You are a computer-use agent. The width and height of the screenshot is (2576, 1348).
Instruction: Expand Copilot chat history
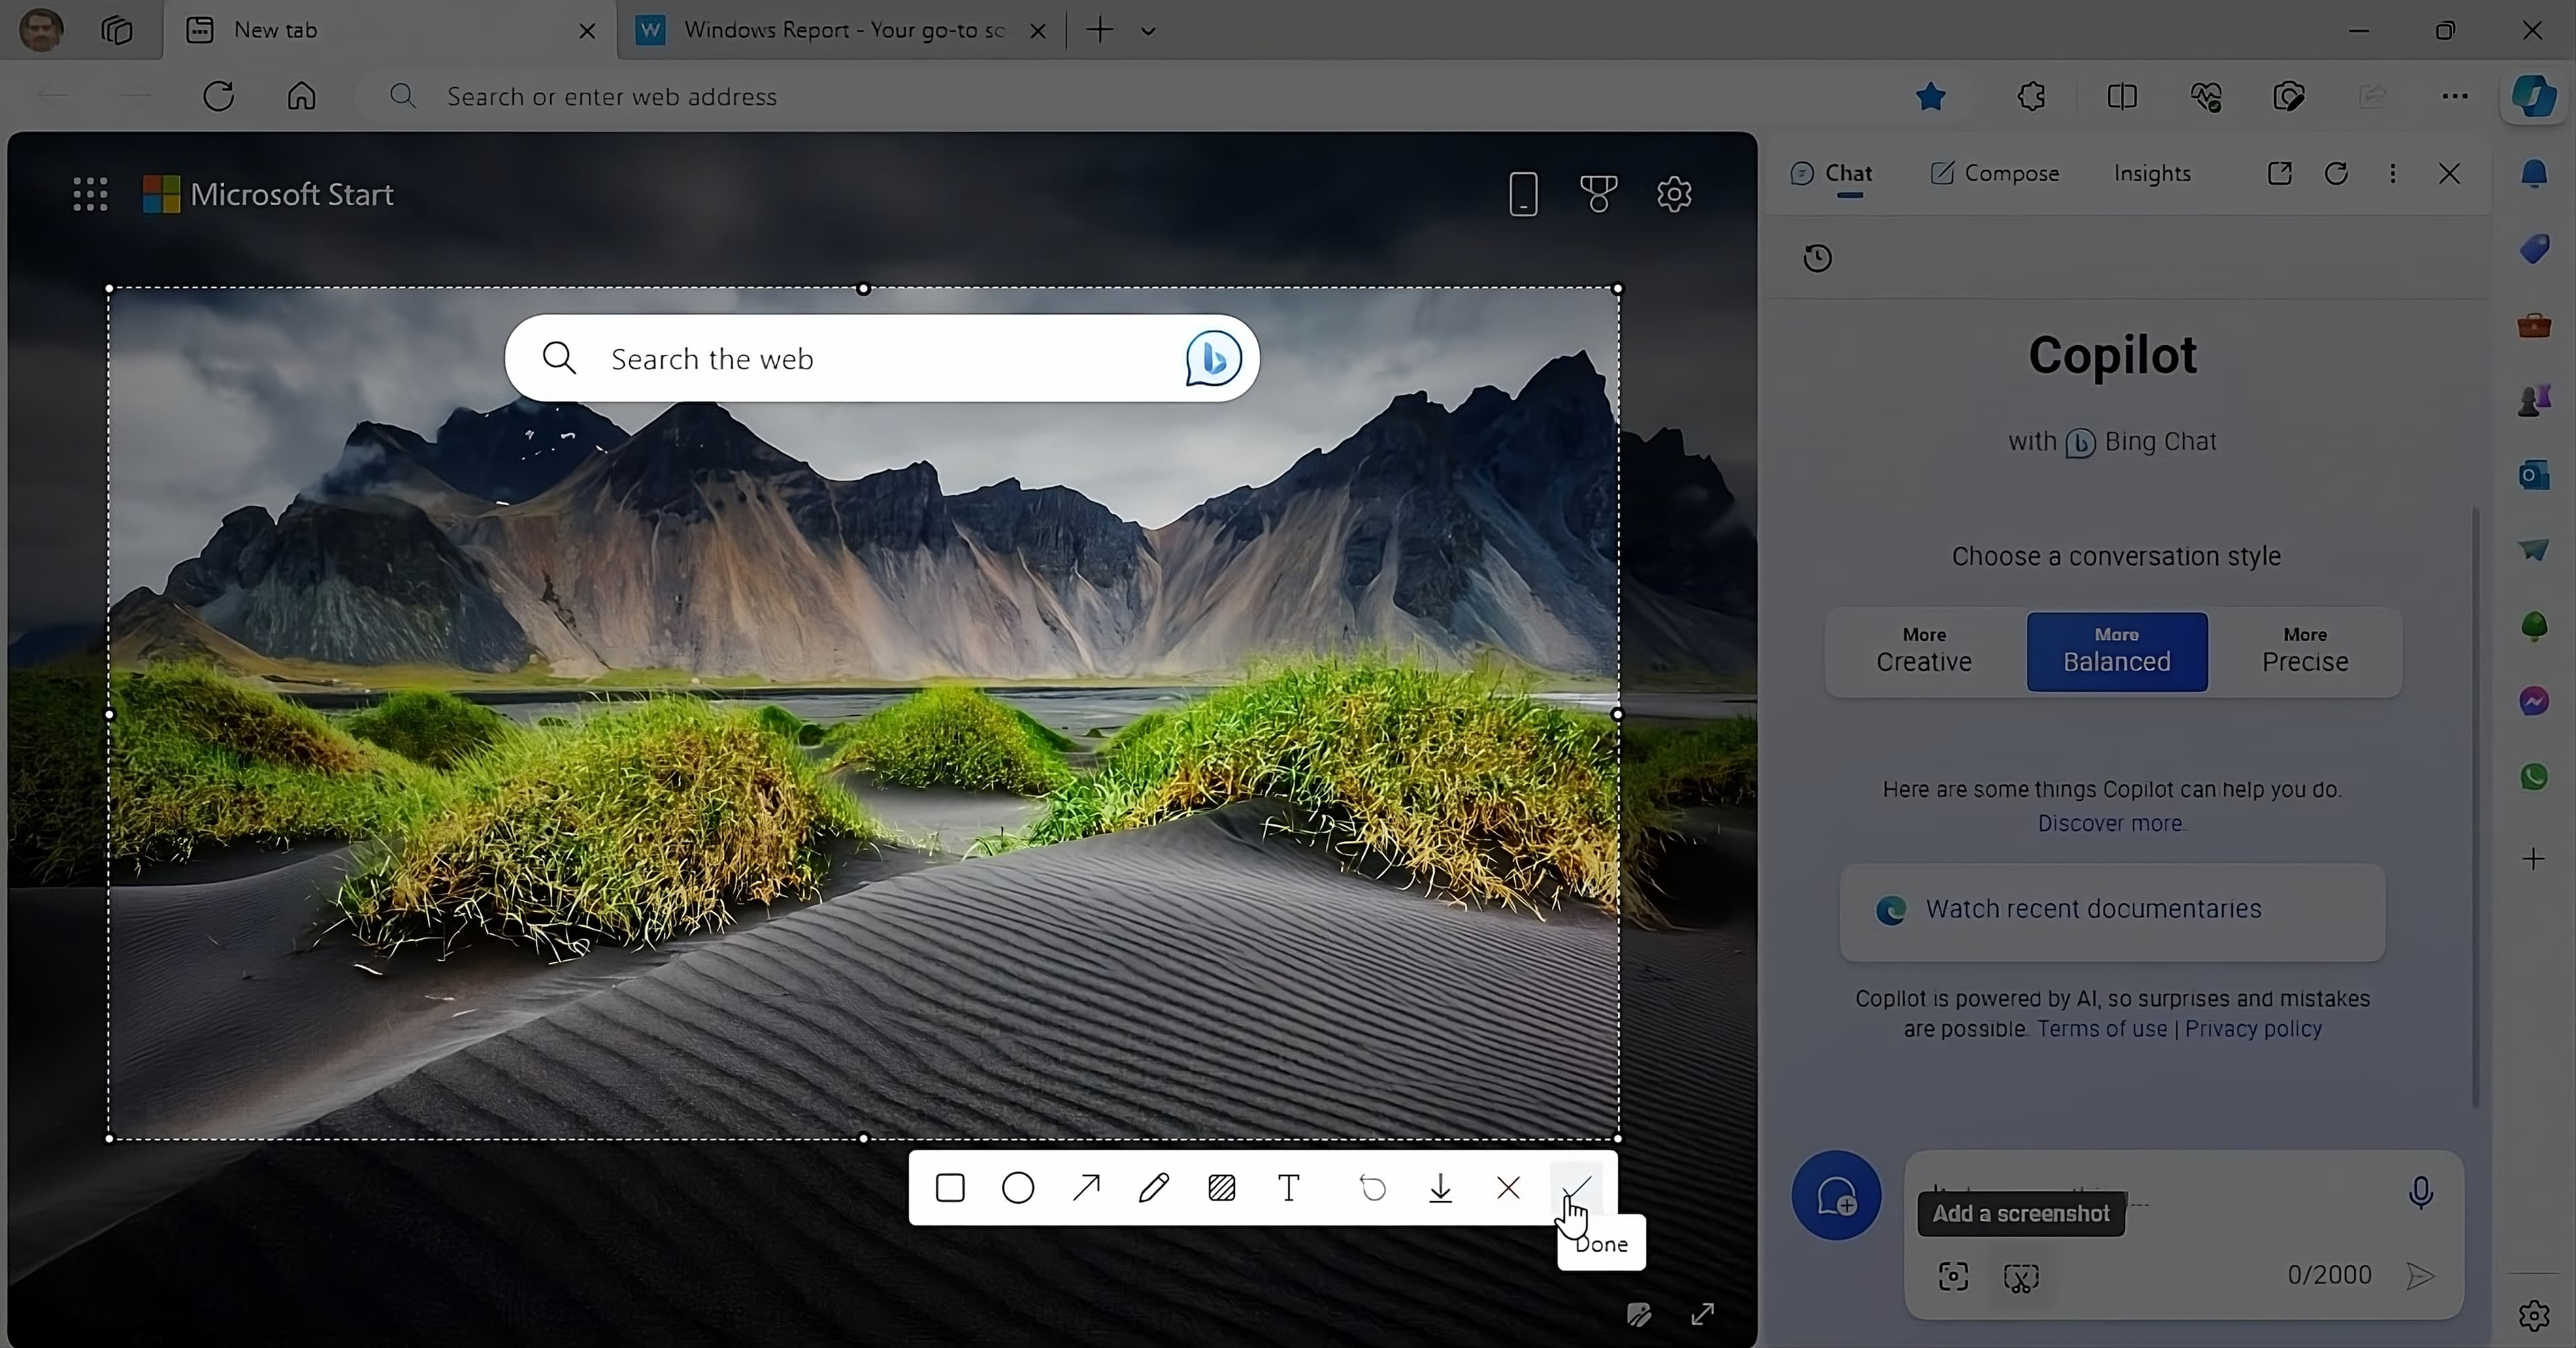[1817, 257]
